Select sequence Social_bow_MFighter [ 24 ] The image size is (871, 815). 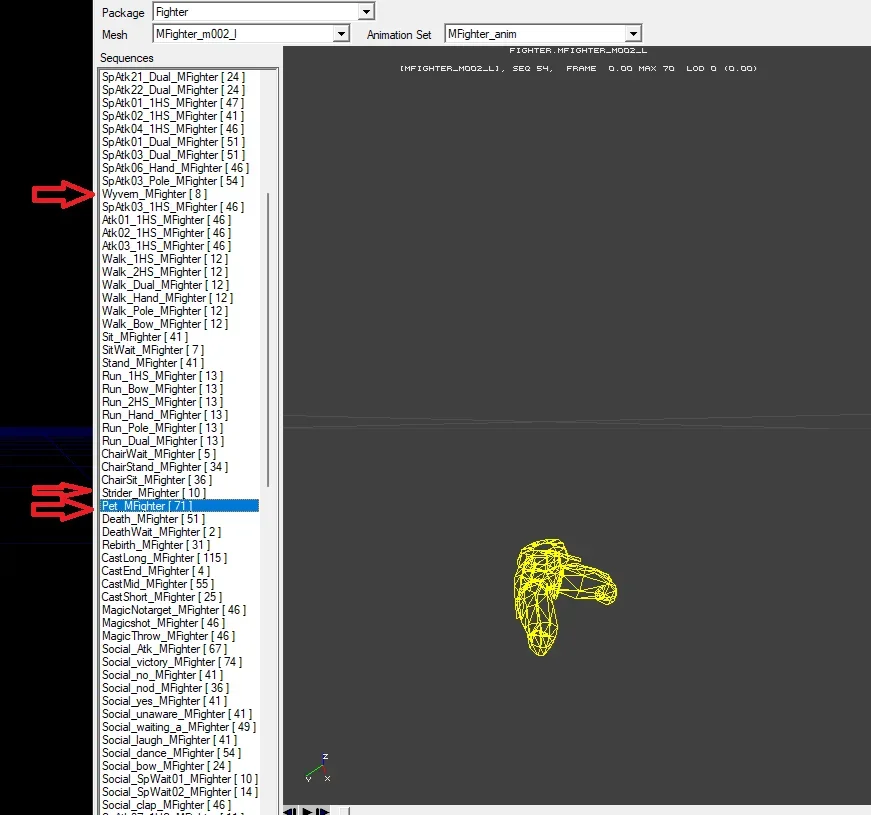pos(166,766)
